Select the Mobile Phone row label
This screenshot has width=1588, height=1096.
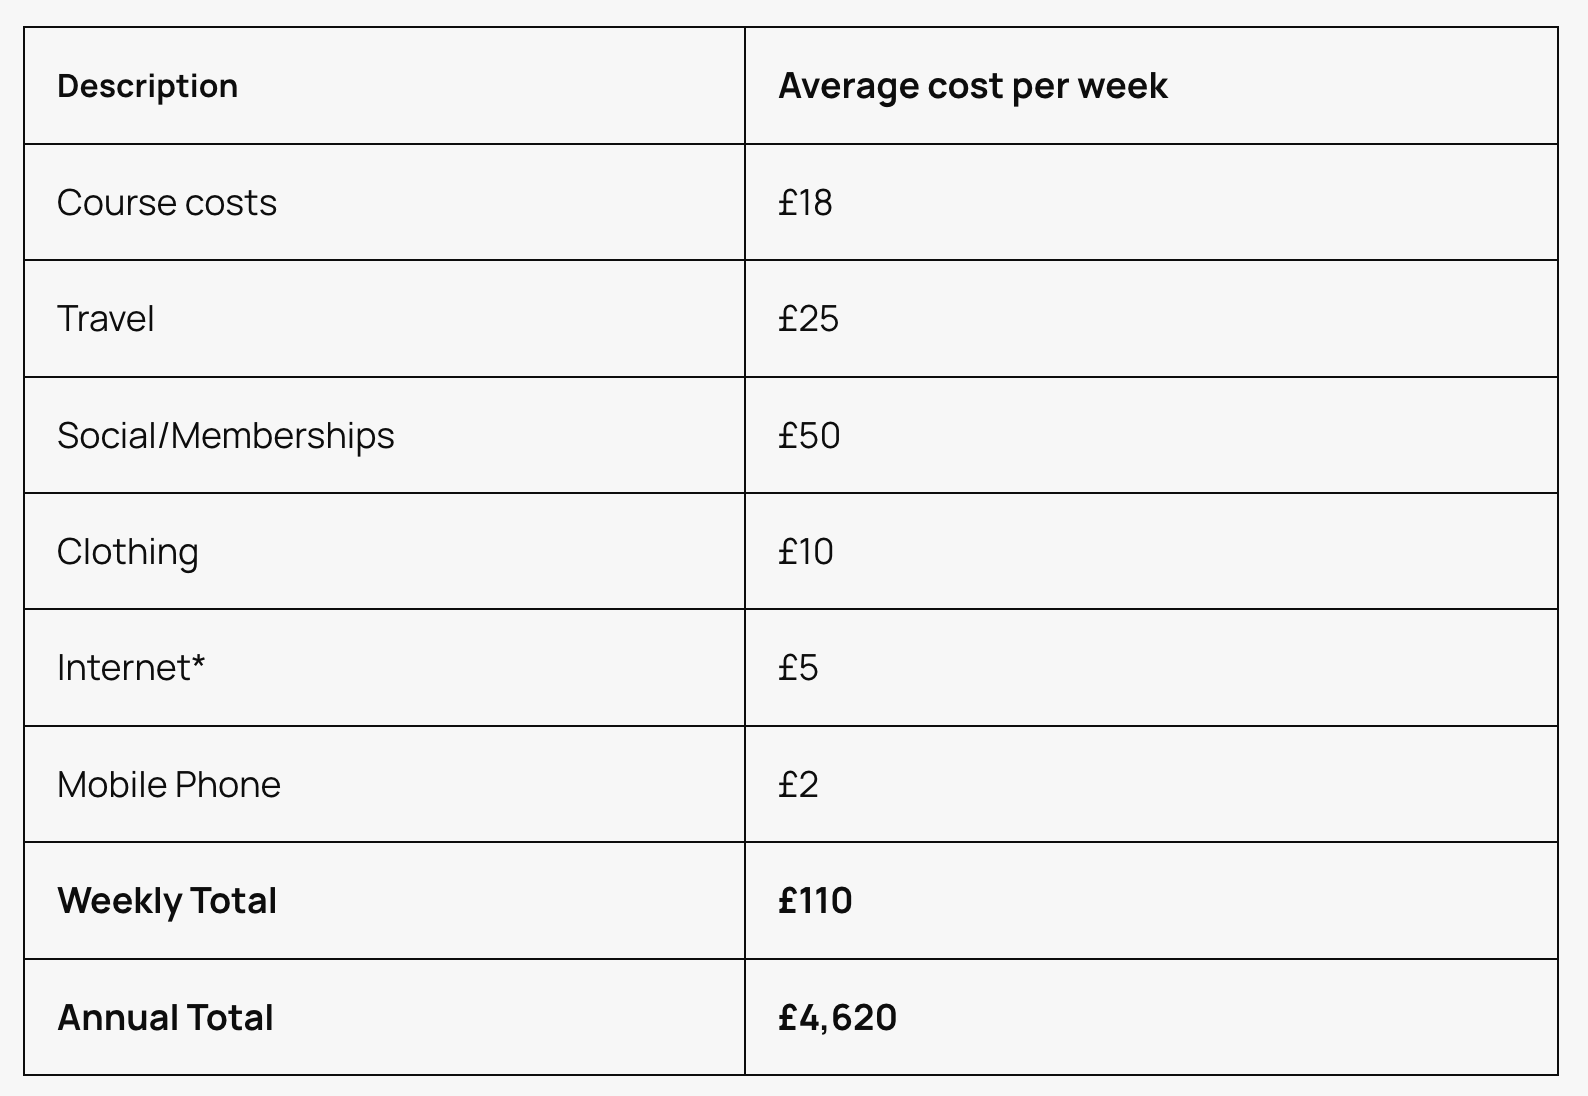click(168, 785)
